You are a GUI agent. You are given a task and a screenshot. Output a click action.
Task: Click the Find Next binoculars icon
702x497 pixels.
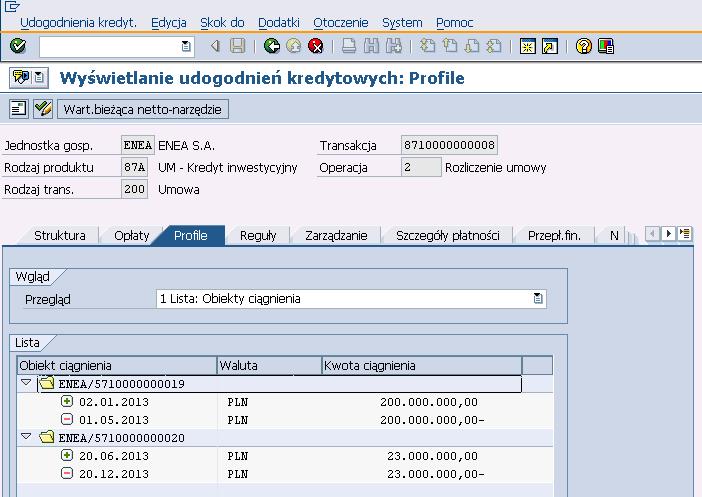coord(394,46)
